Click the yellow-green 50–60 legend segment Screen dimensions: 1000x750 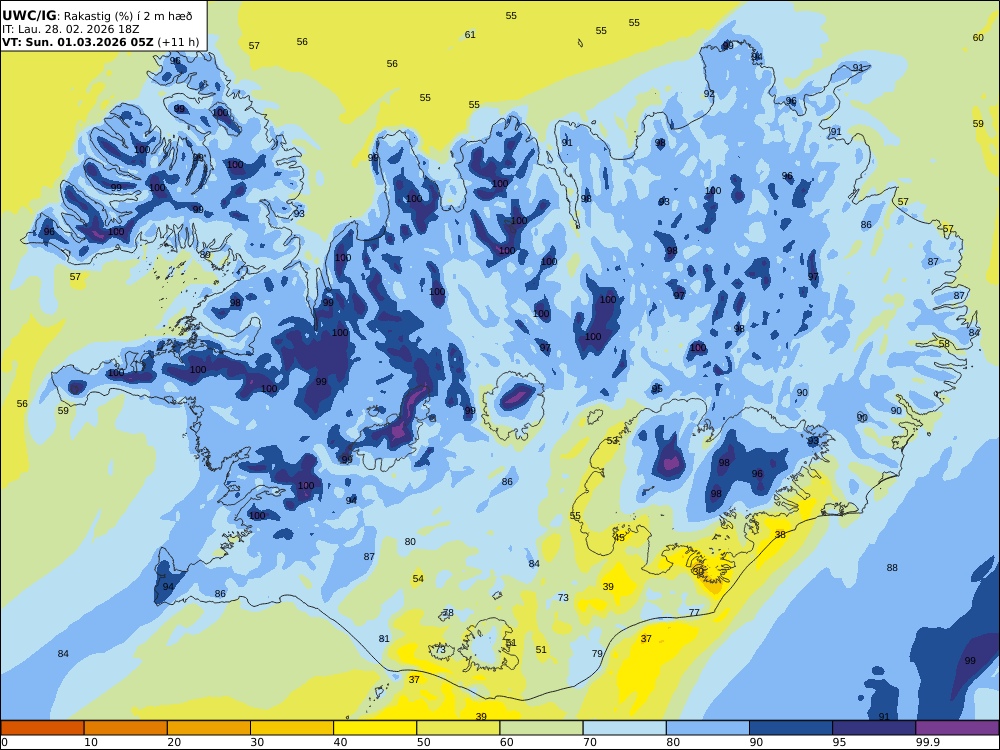click(458, 728)
